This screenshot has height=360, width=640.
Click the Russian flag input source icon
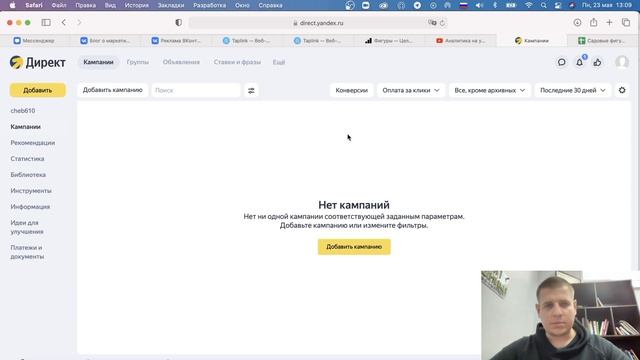[x=463, y=5]
